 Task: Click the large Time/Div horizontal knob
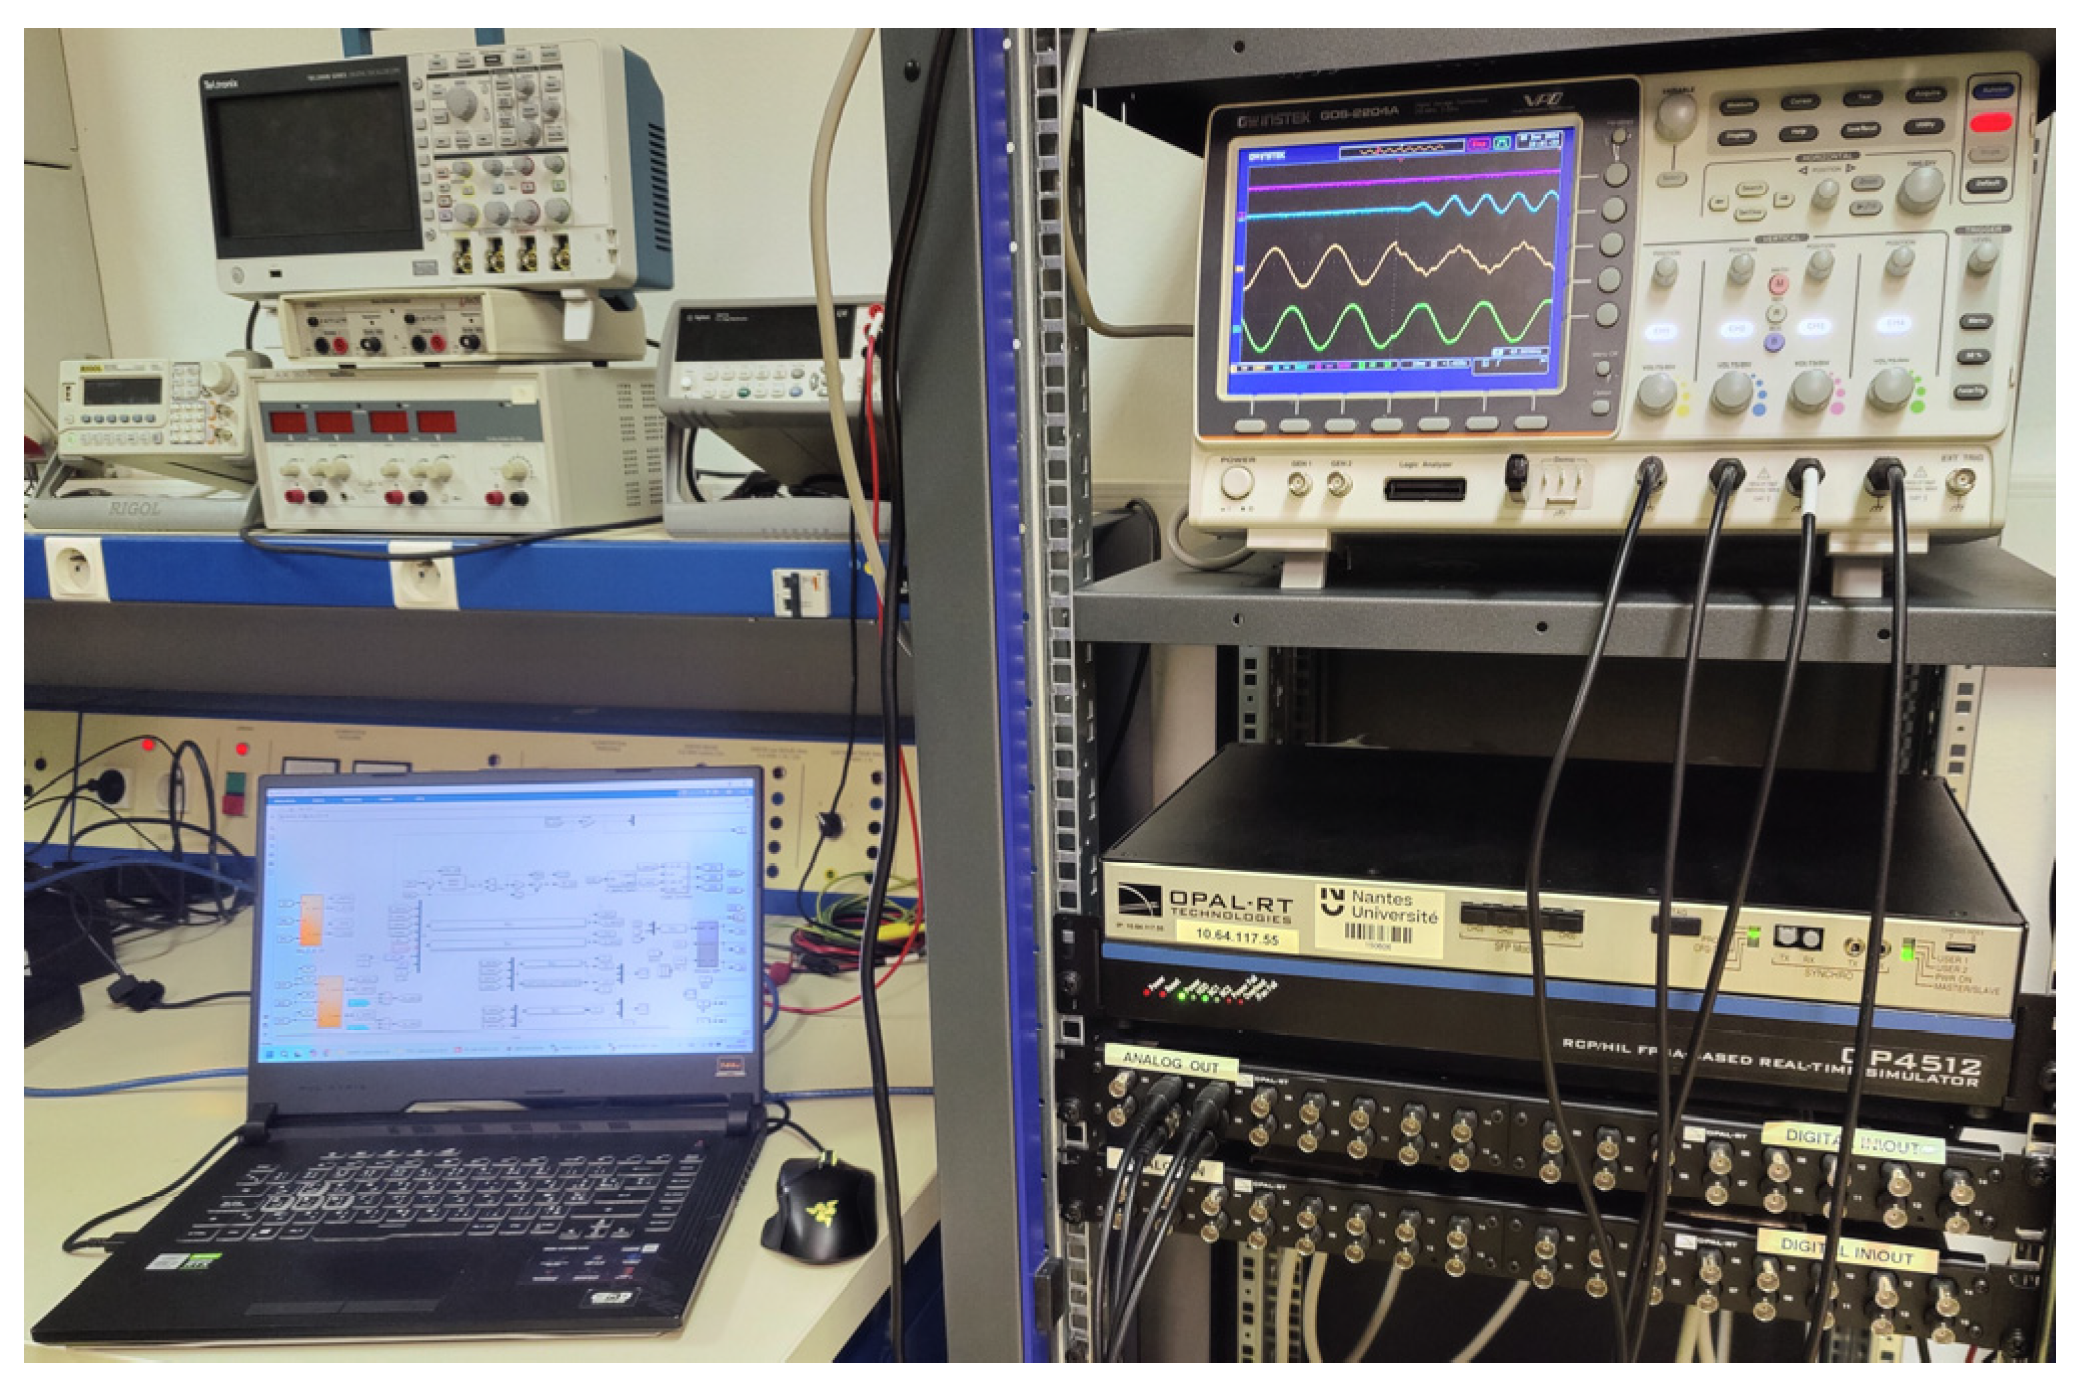point(1920,187)
